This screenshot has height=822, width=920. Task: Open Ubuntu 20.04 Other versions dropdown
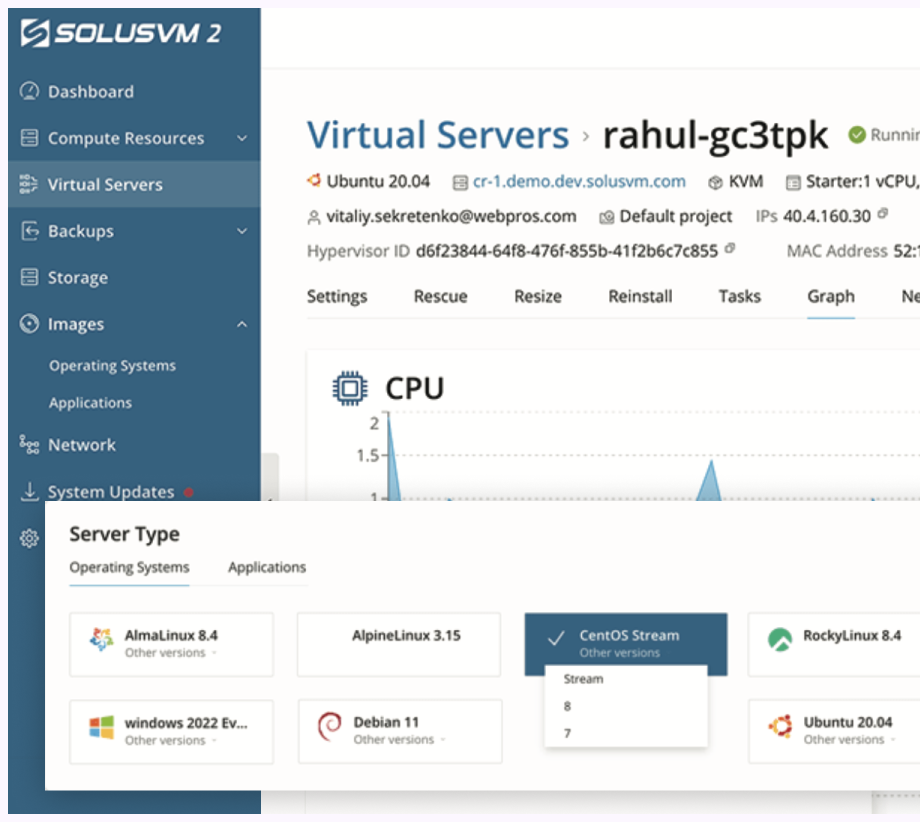(x=850, y=740)
